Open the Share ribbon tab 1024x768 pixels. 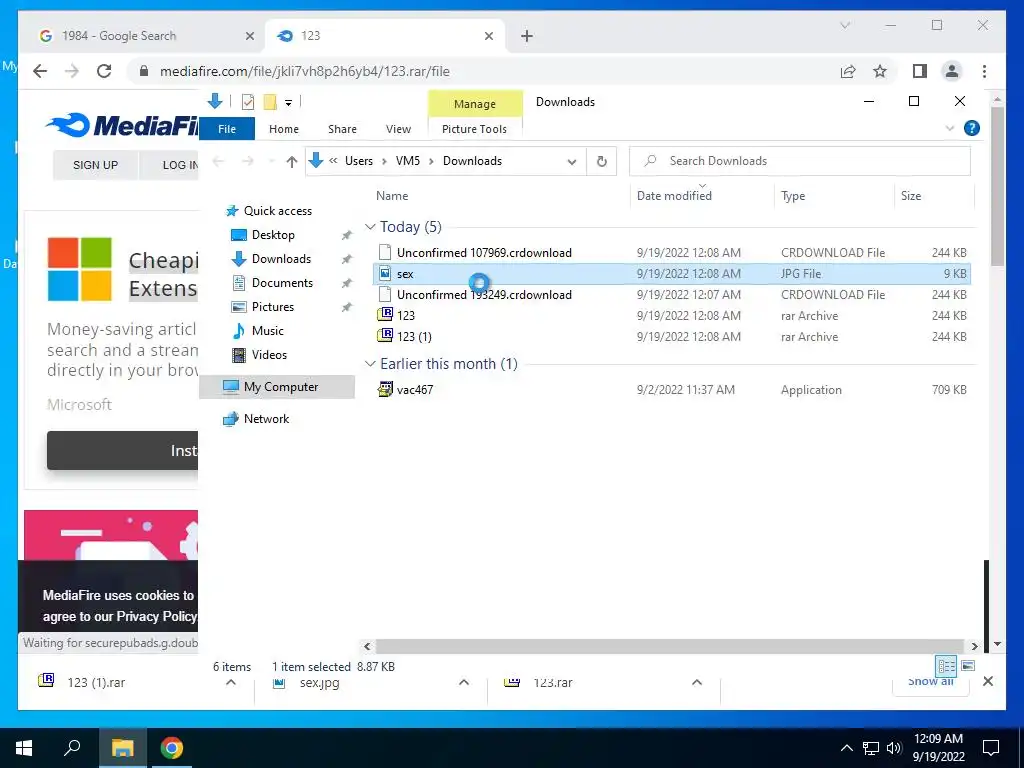(x=342, y=129)
